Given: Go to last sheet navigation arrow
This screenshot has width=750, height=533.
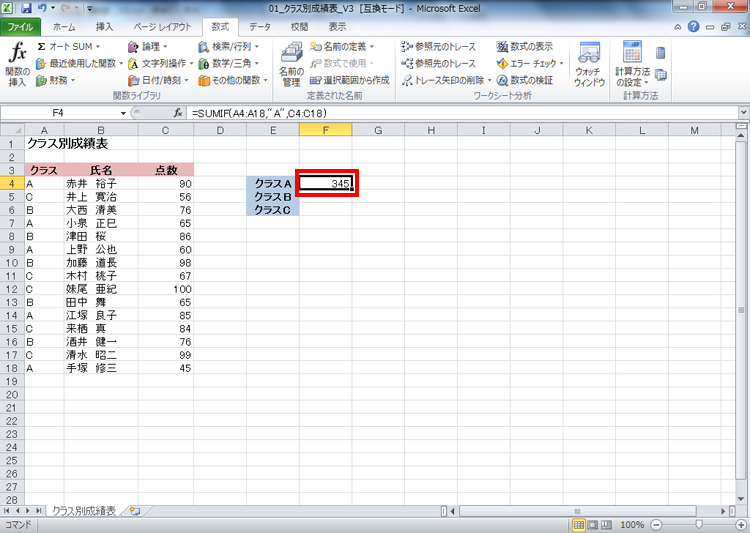Looking at the screenshot, I should (x=38, y=511).
